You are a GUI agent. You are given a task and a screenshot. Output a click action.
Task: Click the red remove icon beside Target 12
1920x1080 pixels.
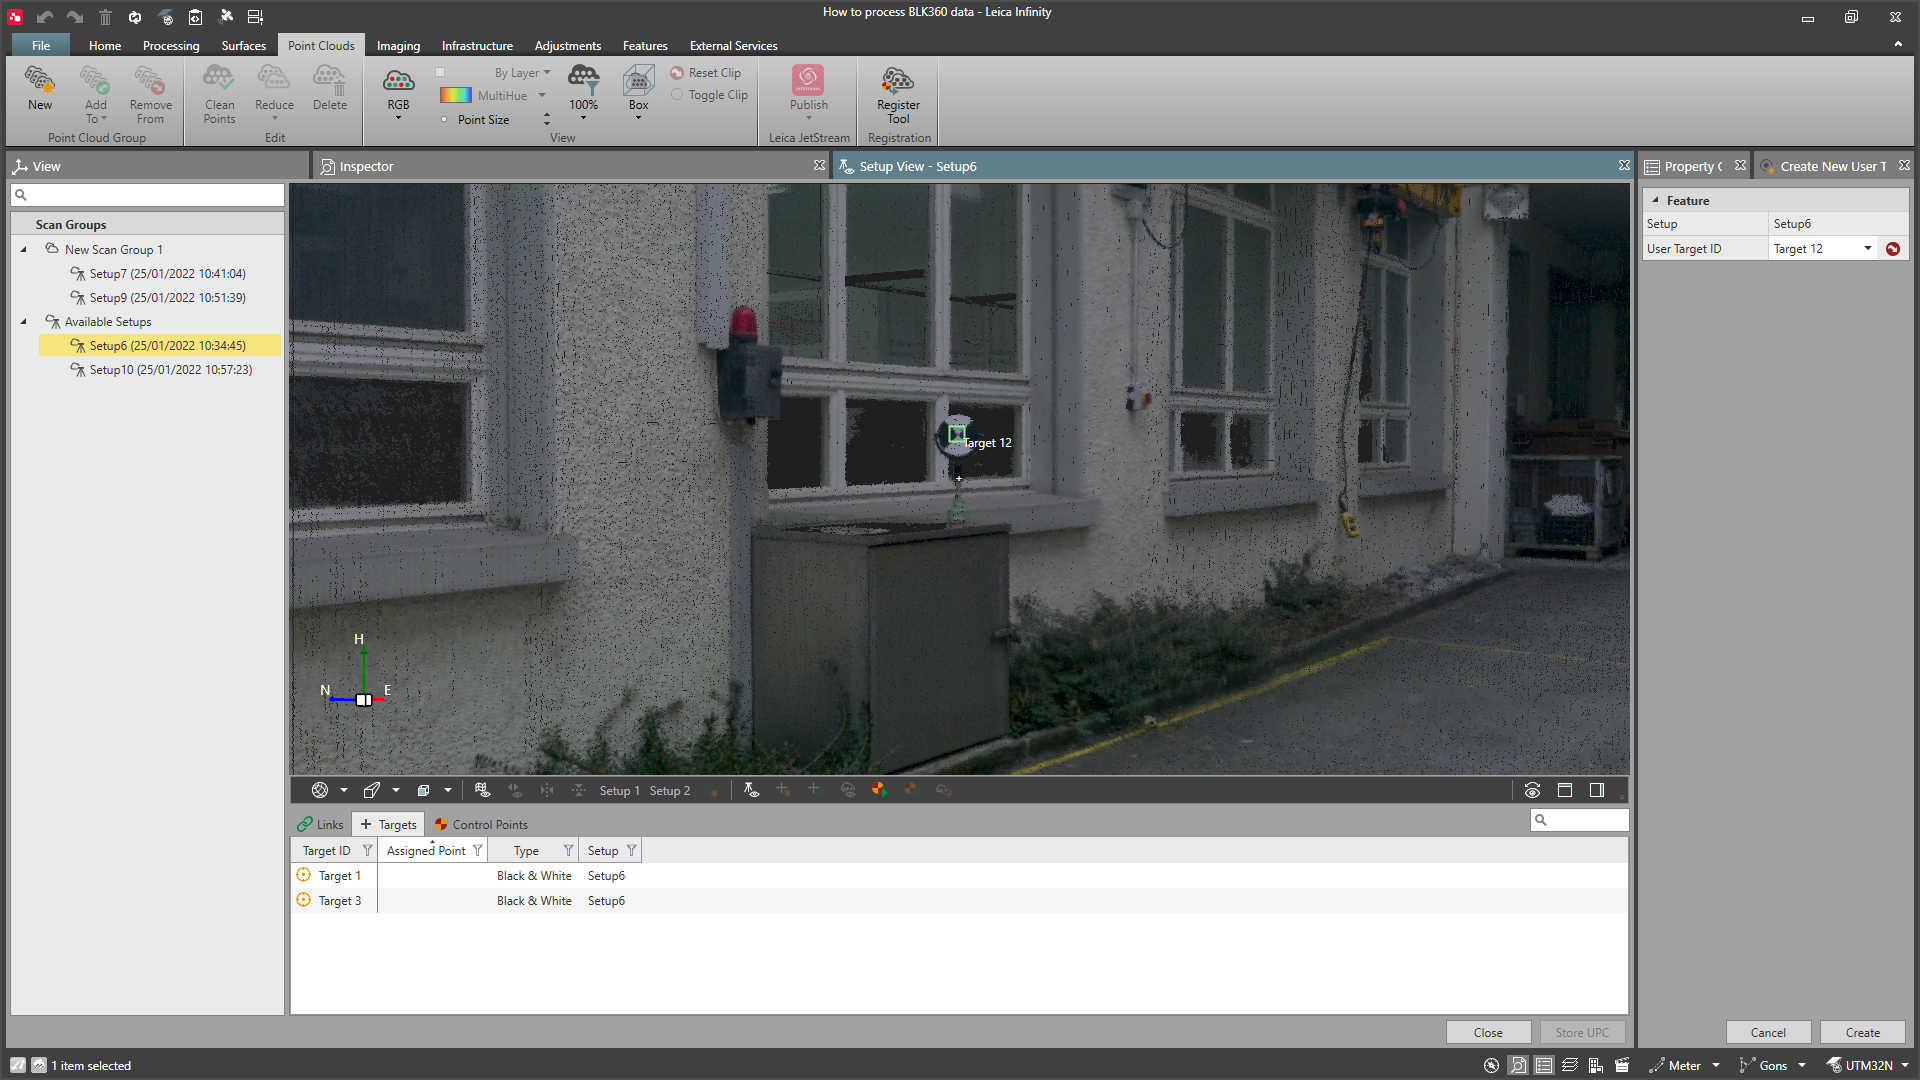coord(1893,249)
